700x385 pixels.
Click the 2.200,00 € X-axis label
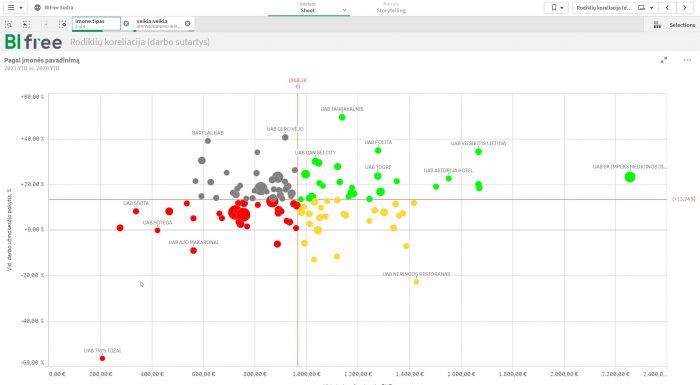tap(616, 374)
